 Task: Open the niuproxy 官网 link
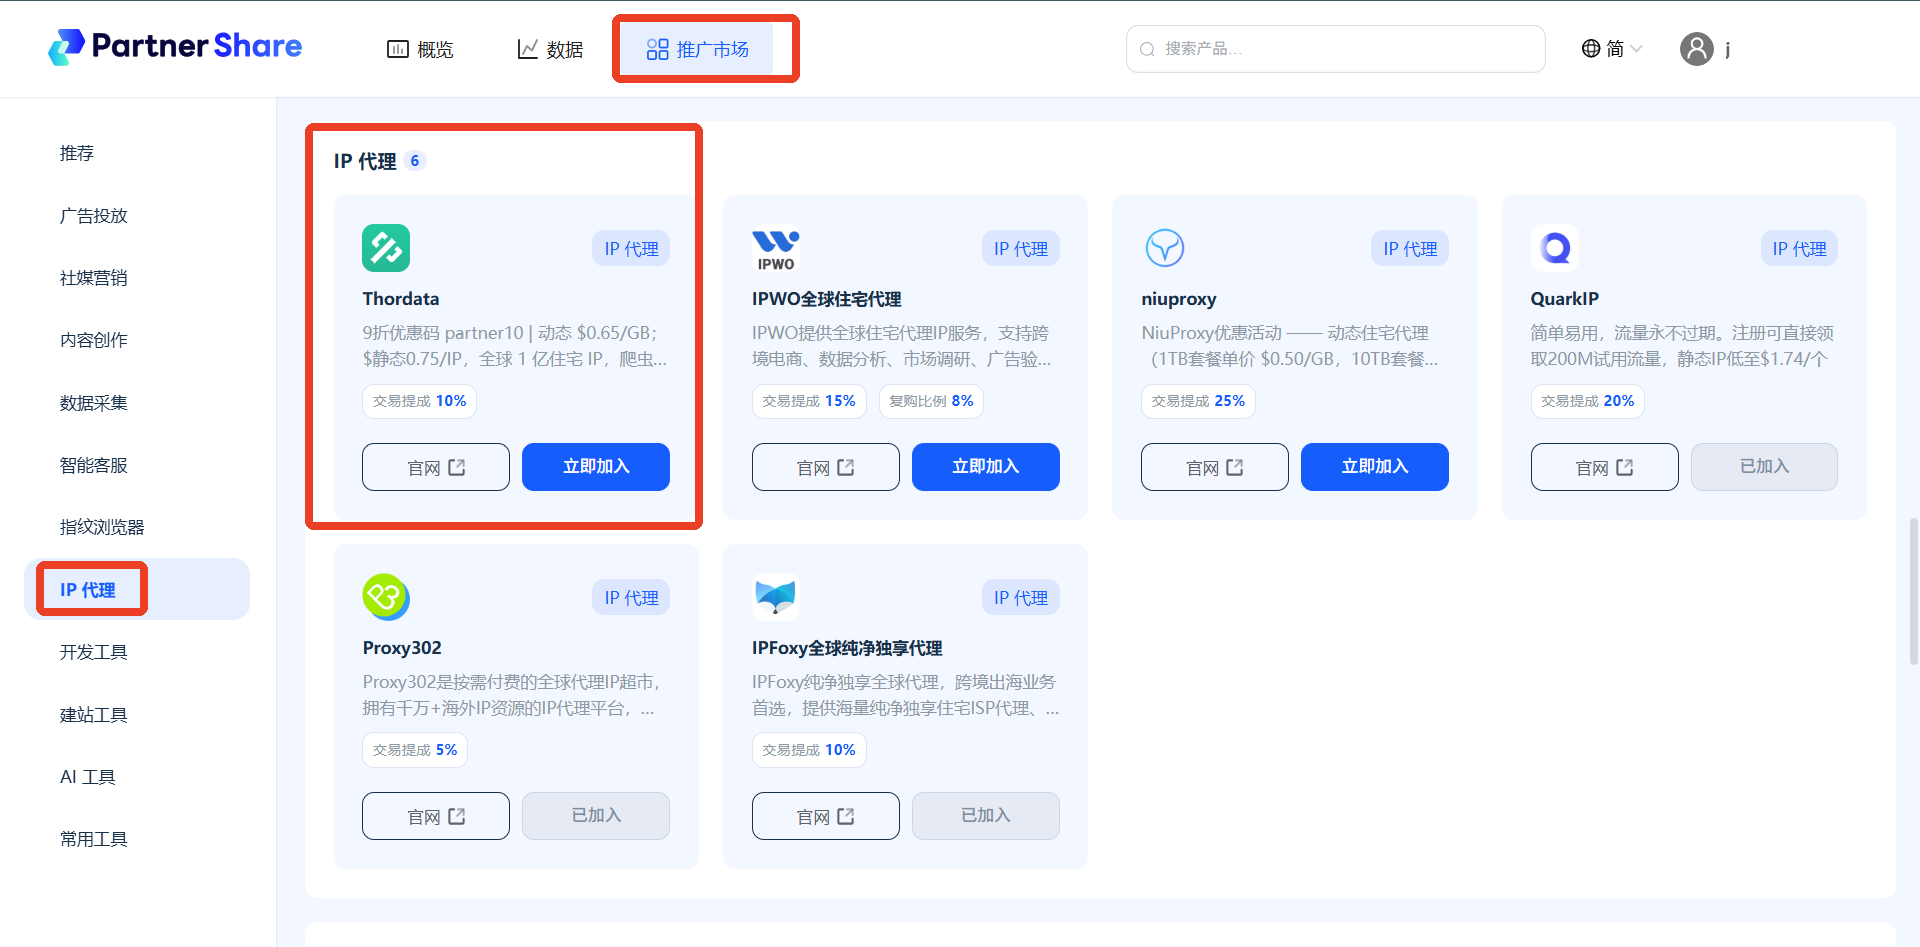[x=1215, y=467]
